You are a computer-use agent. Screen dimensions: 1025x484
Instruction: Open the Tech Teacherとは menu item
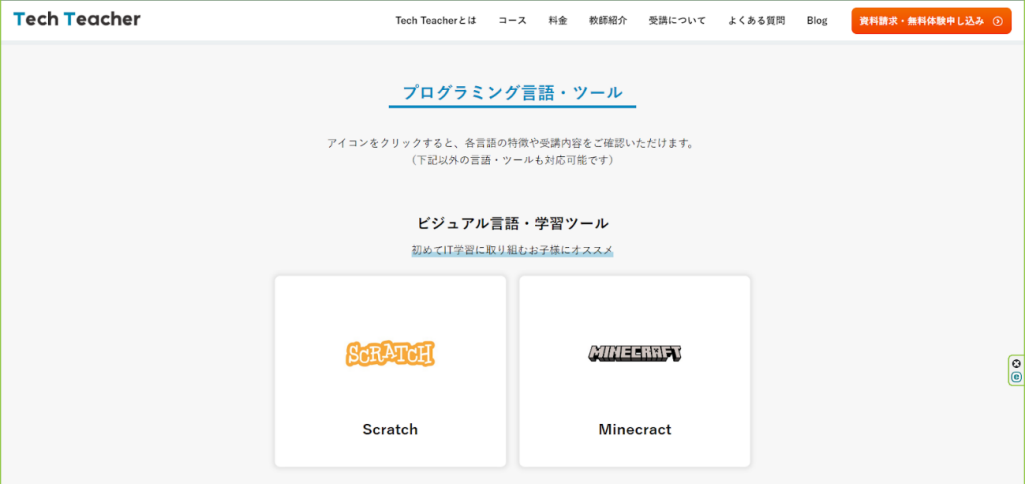coord(436,21)
